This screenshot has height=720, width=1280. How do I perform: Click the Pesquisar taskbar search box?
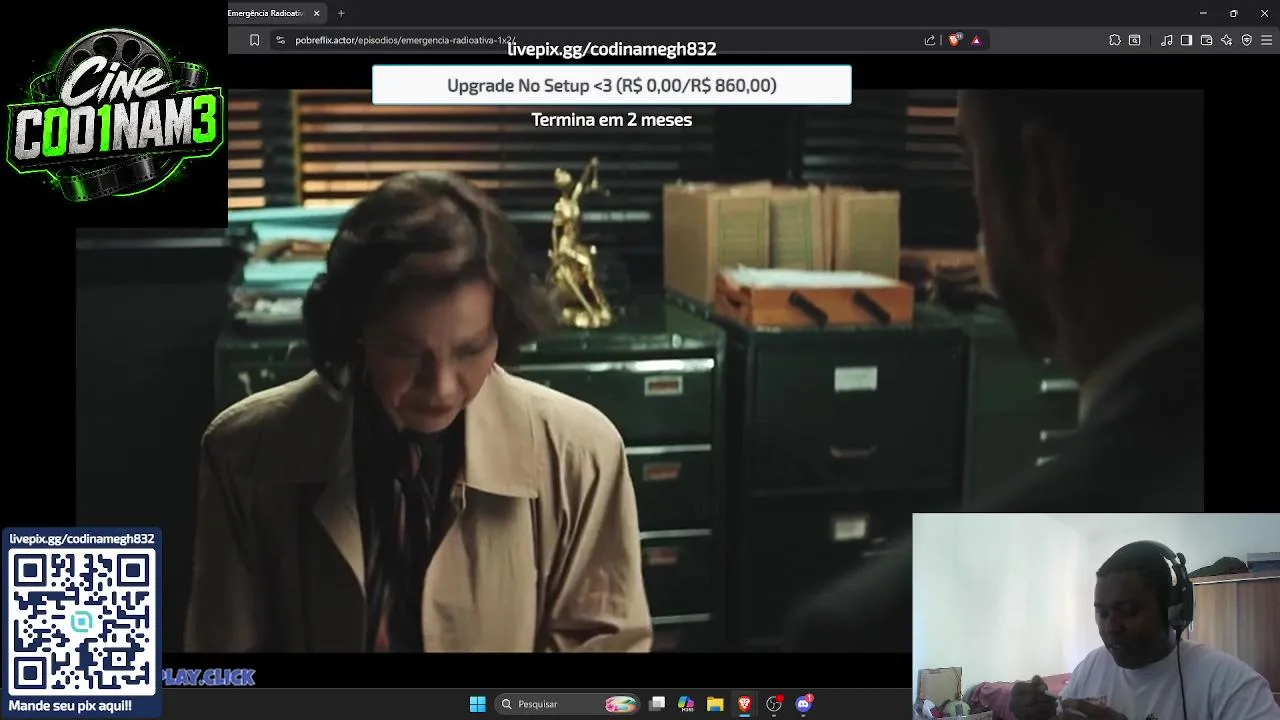pyautogui.click(x=568, y=704)
